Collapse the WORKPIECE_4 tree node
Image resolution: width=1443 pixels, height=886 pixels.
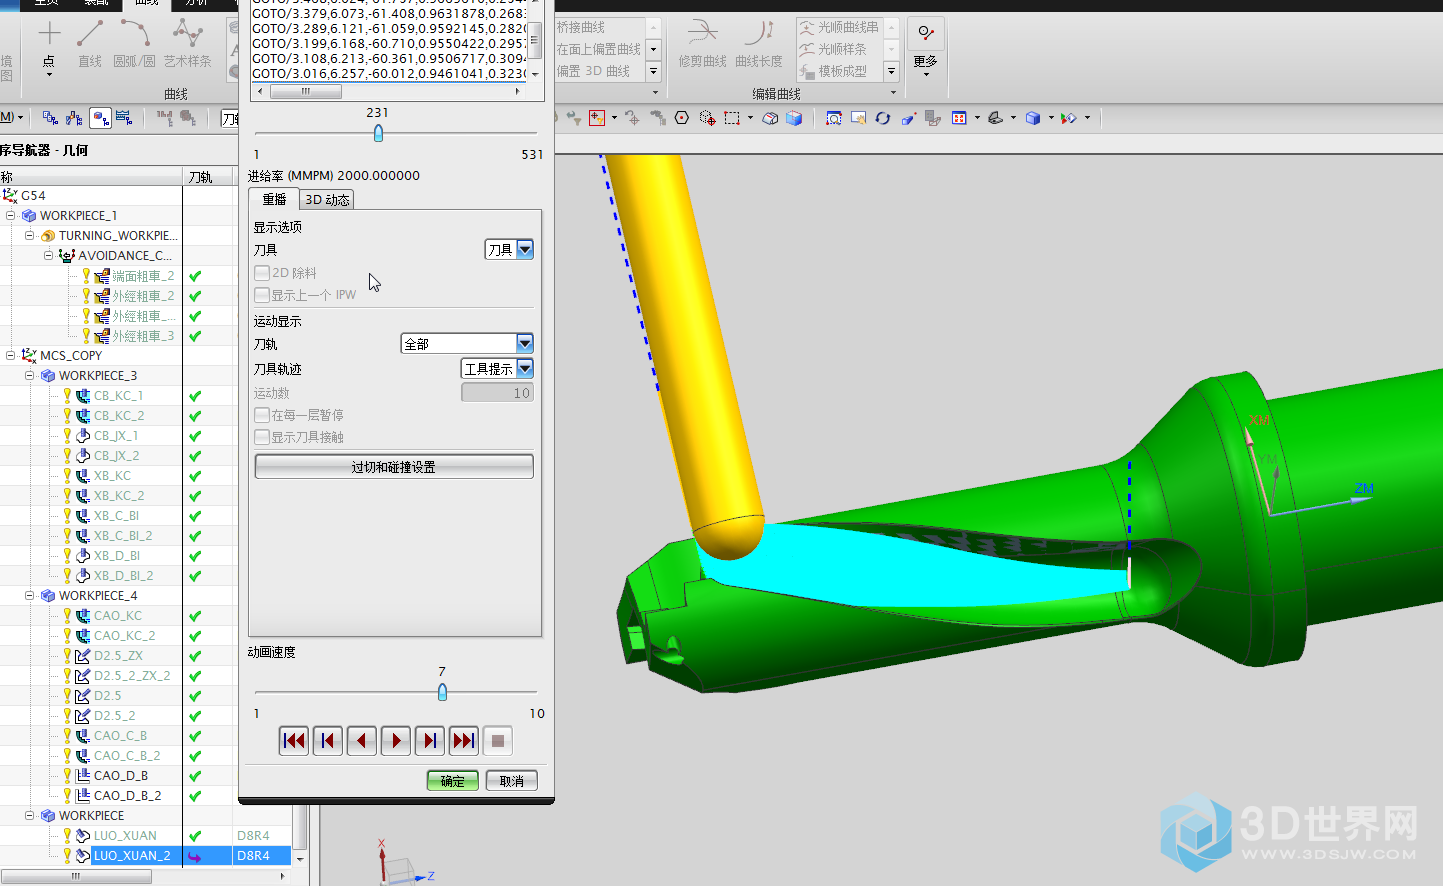point(30,595)
